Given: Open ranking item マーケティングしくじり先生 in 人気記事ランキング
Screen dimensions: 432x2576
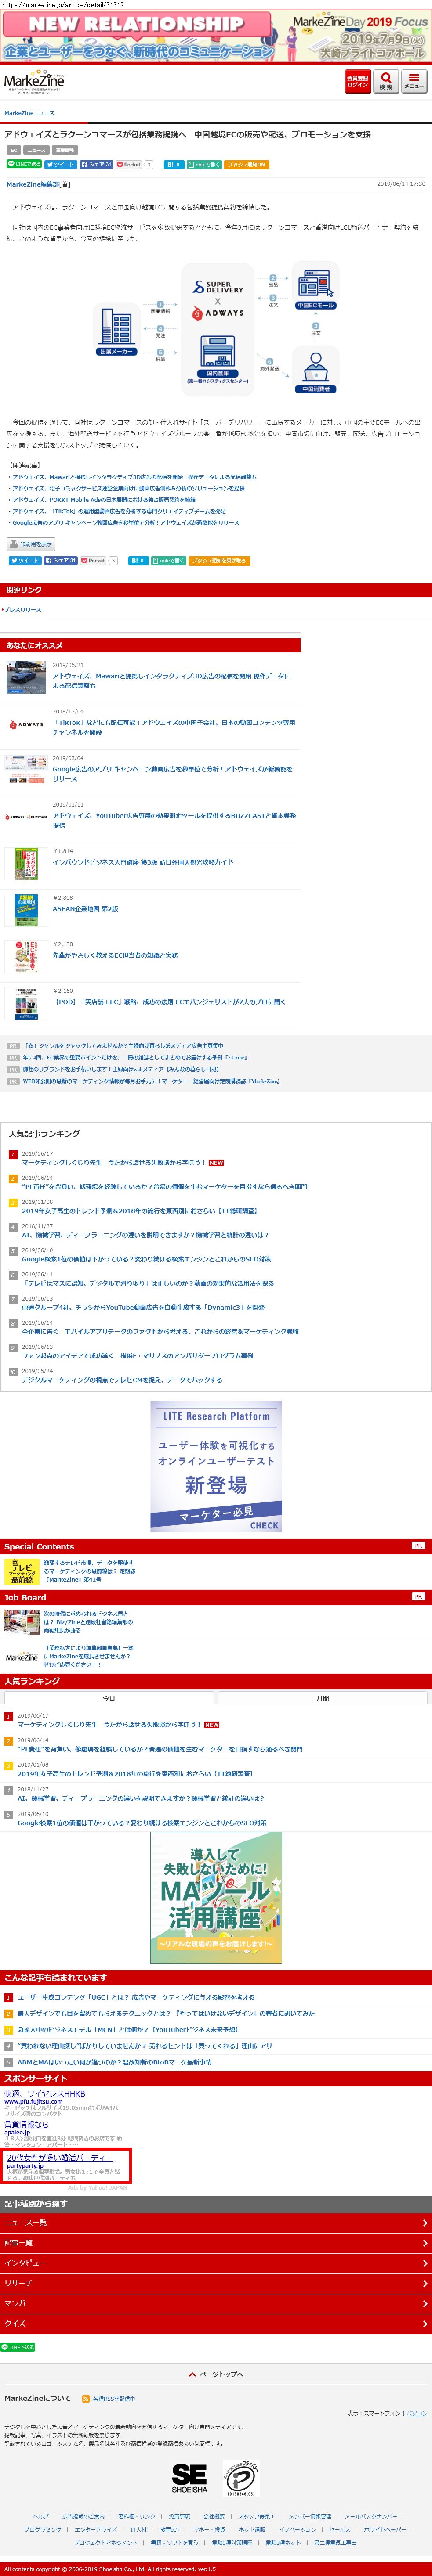Looking at the screenshot, I should (113, 1163).
